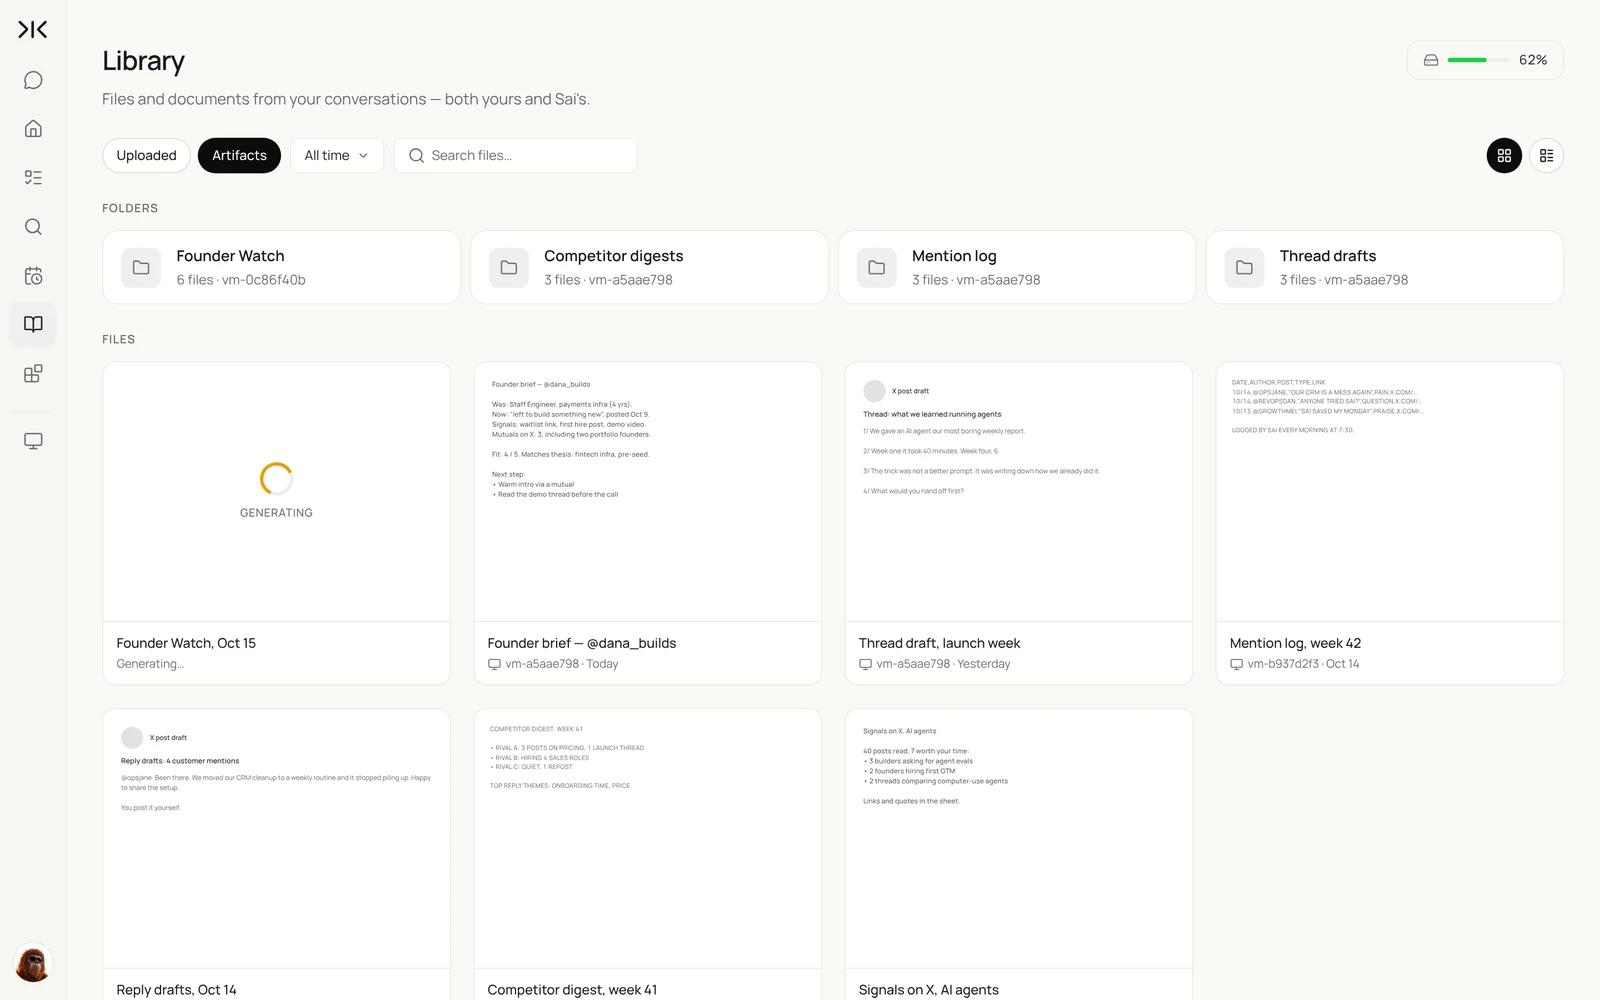The height and width of the screenshot is (1000, 1600).
Task: Switch to grid view
Action: [1504, 156]
